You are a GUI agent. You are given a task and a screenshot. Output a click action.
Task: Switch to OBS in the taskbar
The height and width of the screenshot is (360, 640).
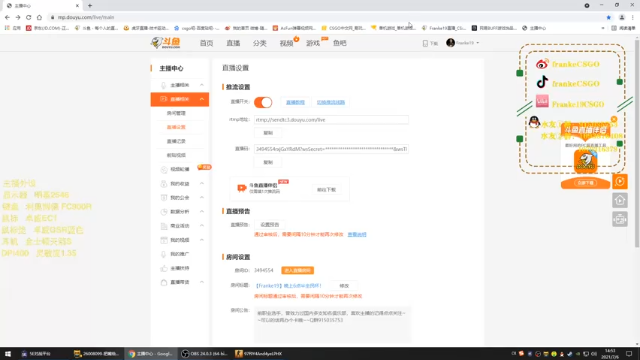pos(204,353)
